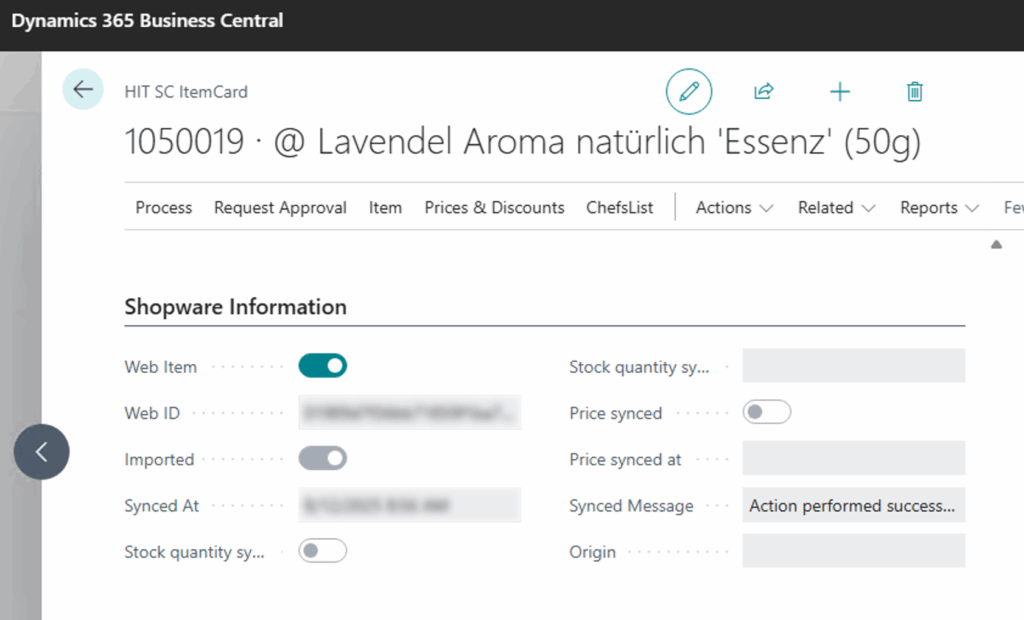Click the pencil edit icon
Viewport: 1024px width, 620px height.
[689, 91]
